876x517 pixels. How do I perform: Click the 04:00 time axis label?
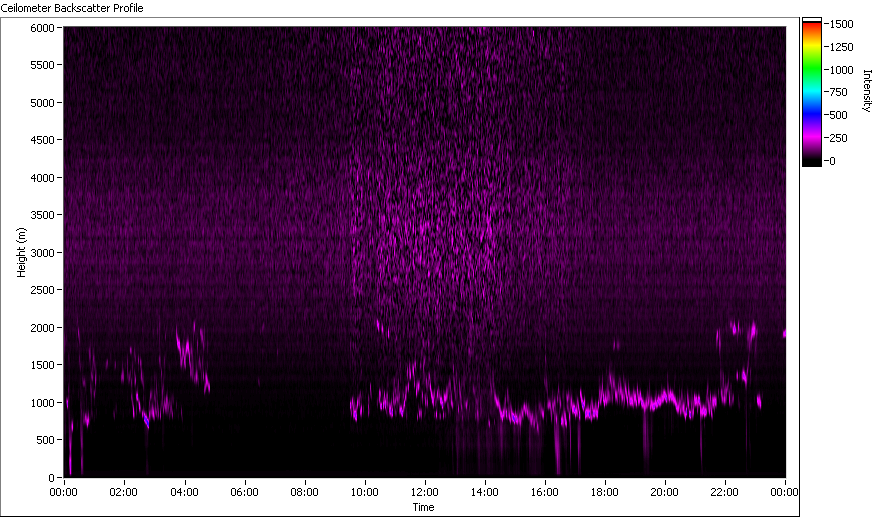tap(184, 492)
